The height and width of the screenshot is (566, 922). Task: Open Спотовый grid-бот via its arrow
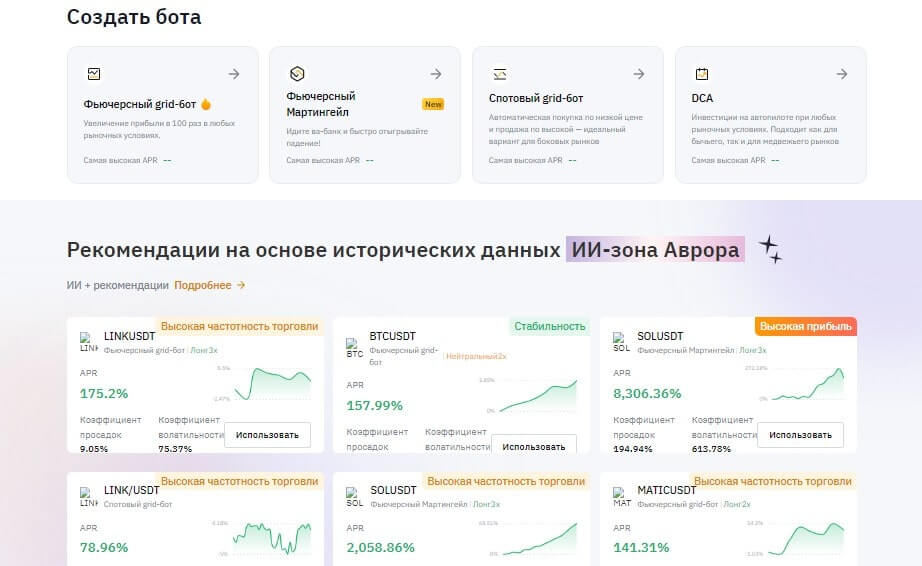pyautogui.click(x=639, y=74)
